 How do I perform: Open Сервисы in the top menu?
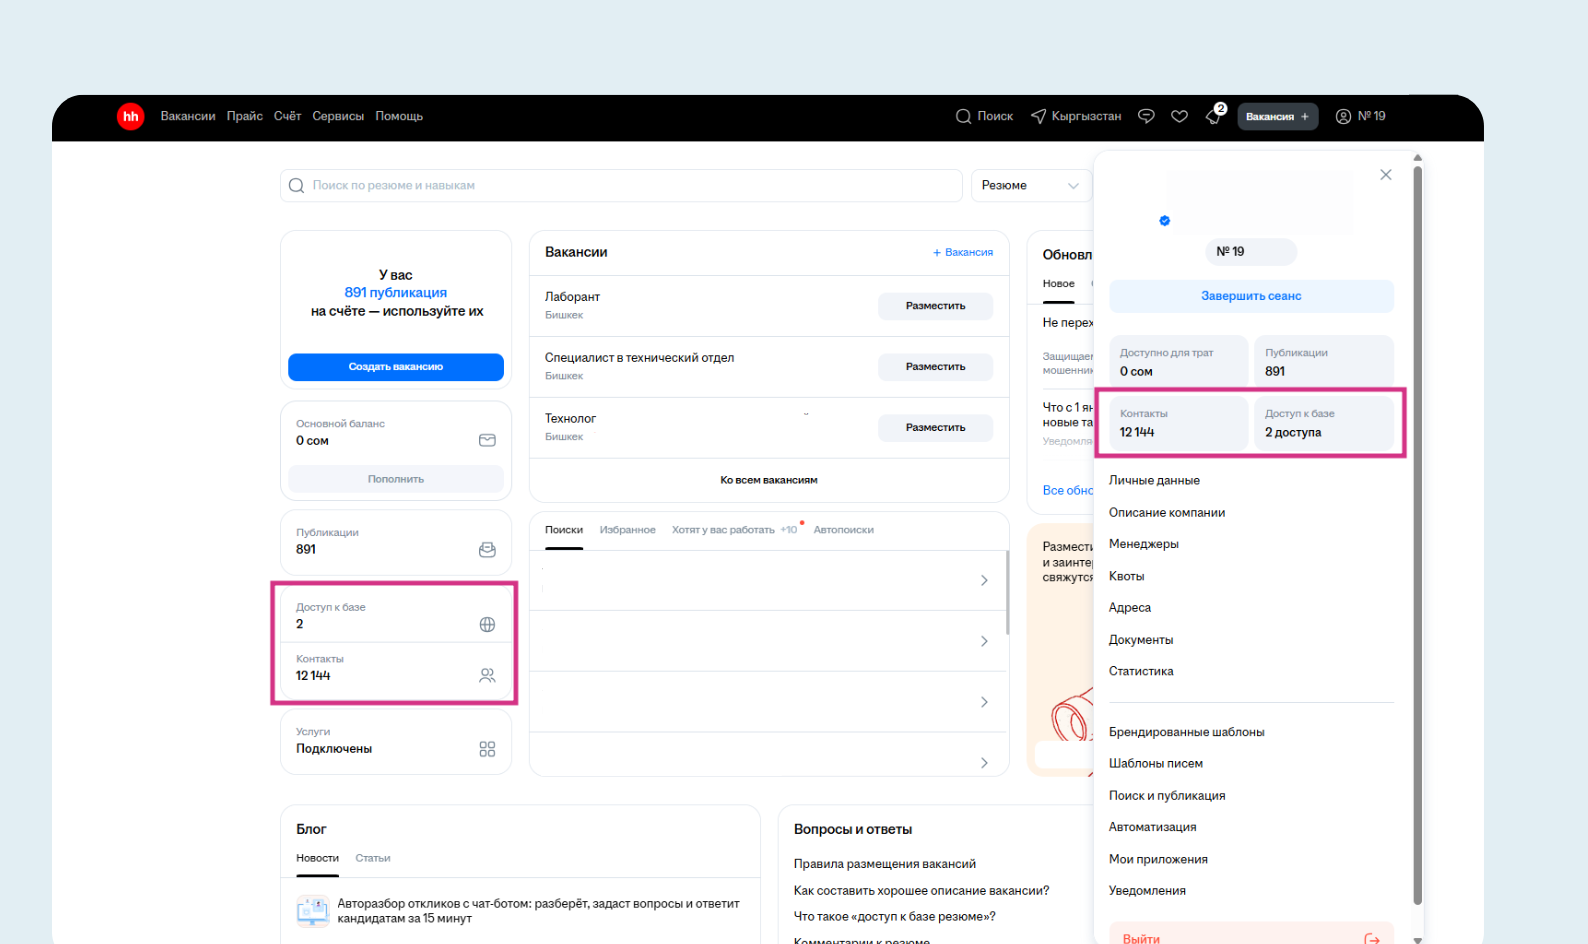[x=338, y=116]
